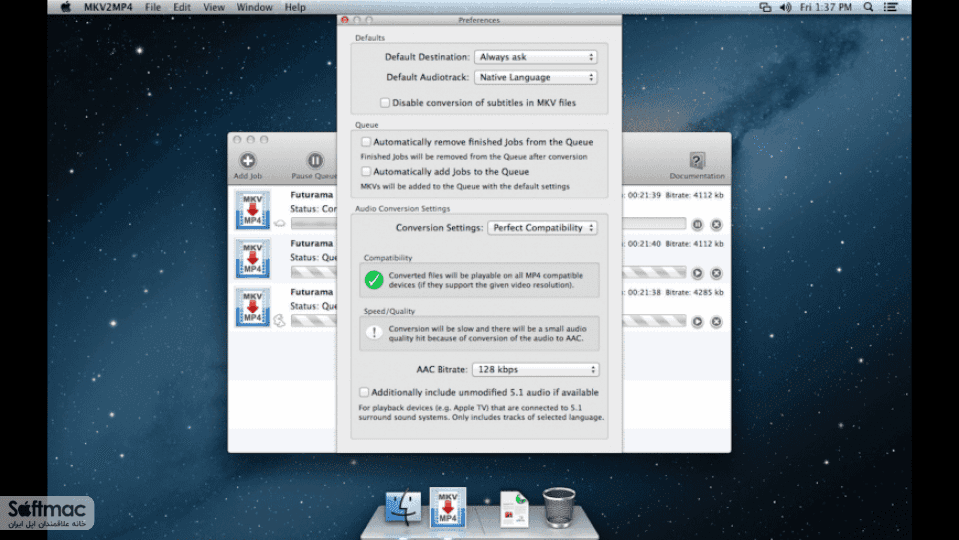Open the document icon in the Dock

[514, 509]
